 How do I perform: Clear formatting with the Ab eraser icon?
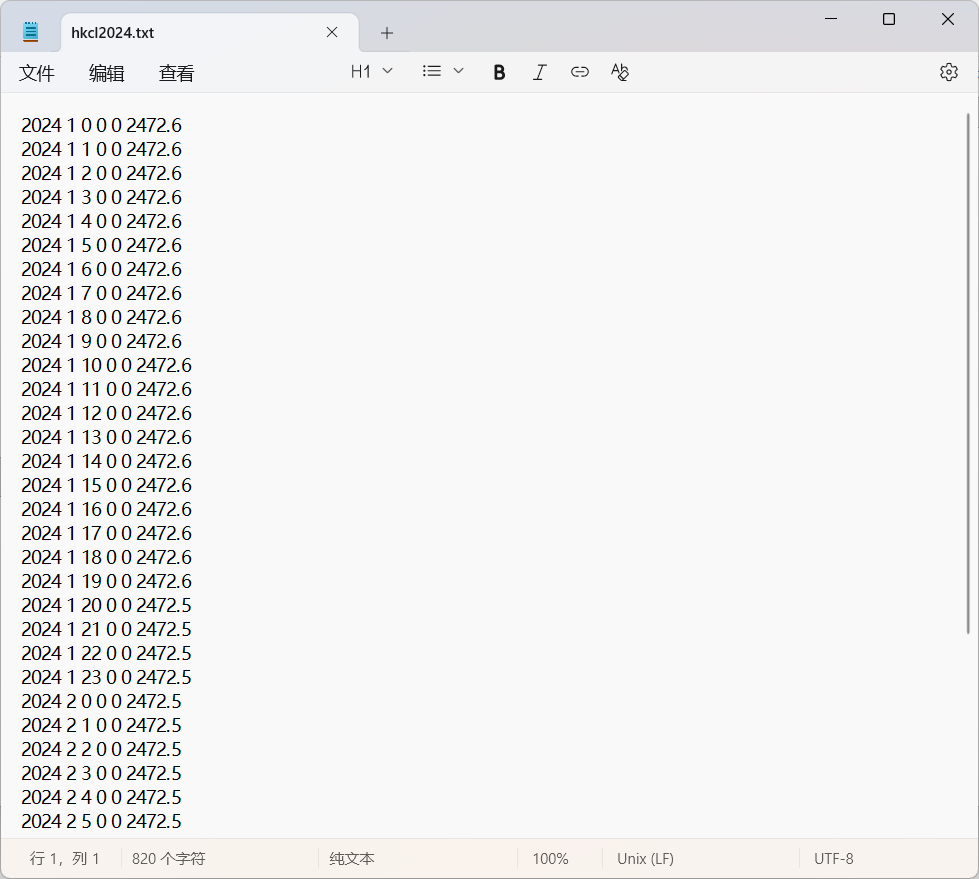tap(620, 72)
